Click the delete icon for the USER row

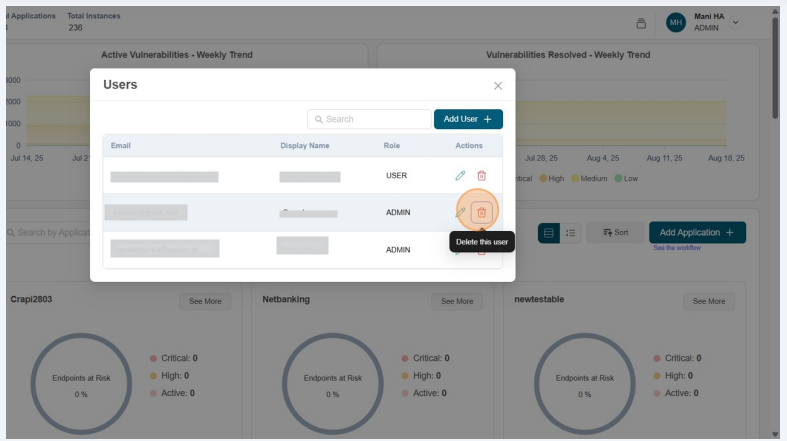481,176
